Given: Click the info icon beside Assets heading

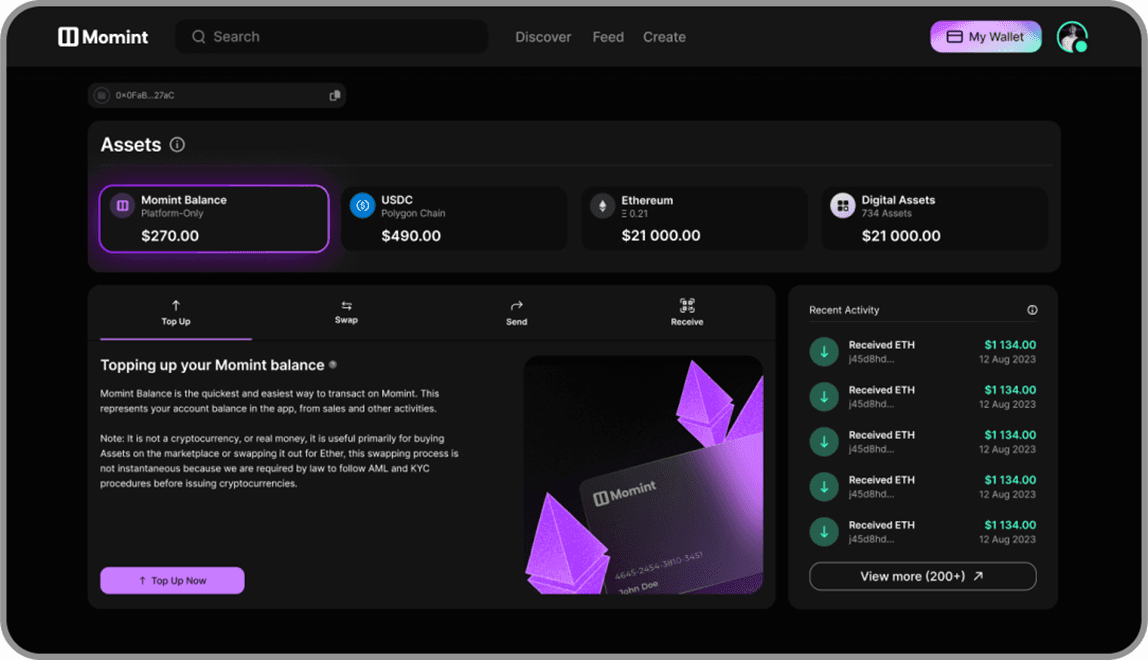Looking at the screenshot, I should tap(177, 145).
